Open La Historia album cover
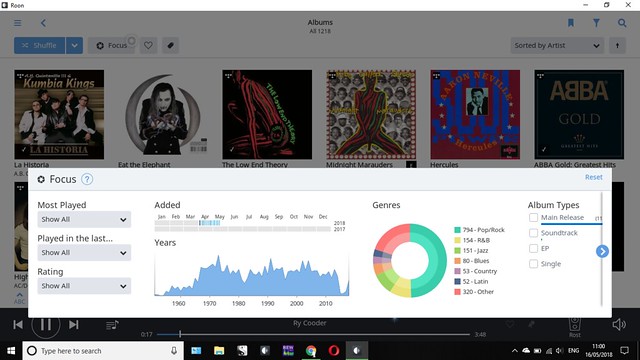640x360 pixels. pyautogui.click(x=59, y=114)
